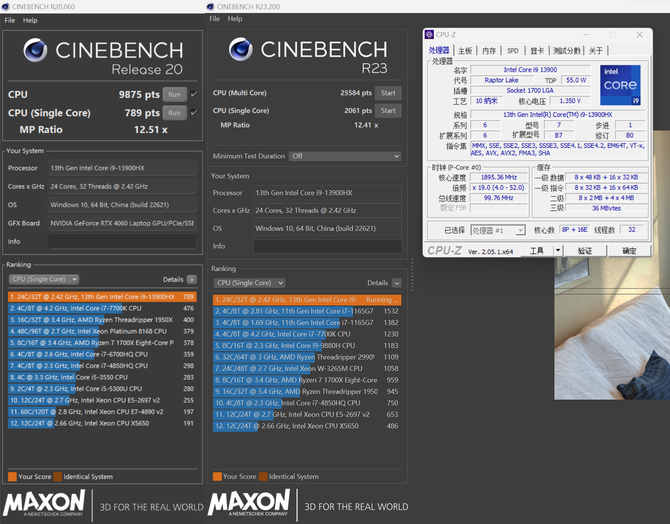Select R23 ranking row Xeon W-3265M CPU
Viewport: 670px width, 524px height.
point(307,368)
